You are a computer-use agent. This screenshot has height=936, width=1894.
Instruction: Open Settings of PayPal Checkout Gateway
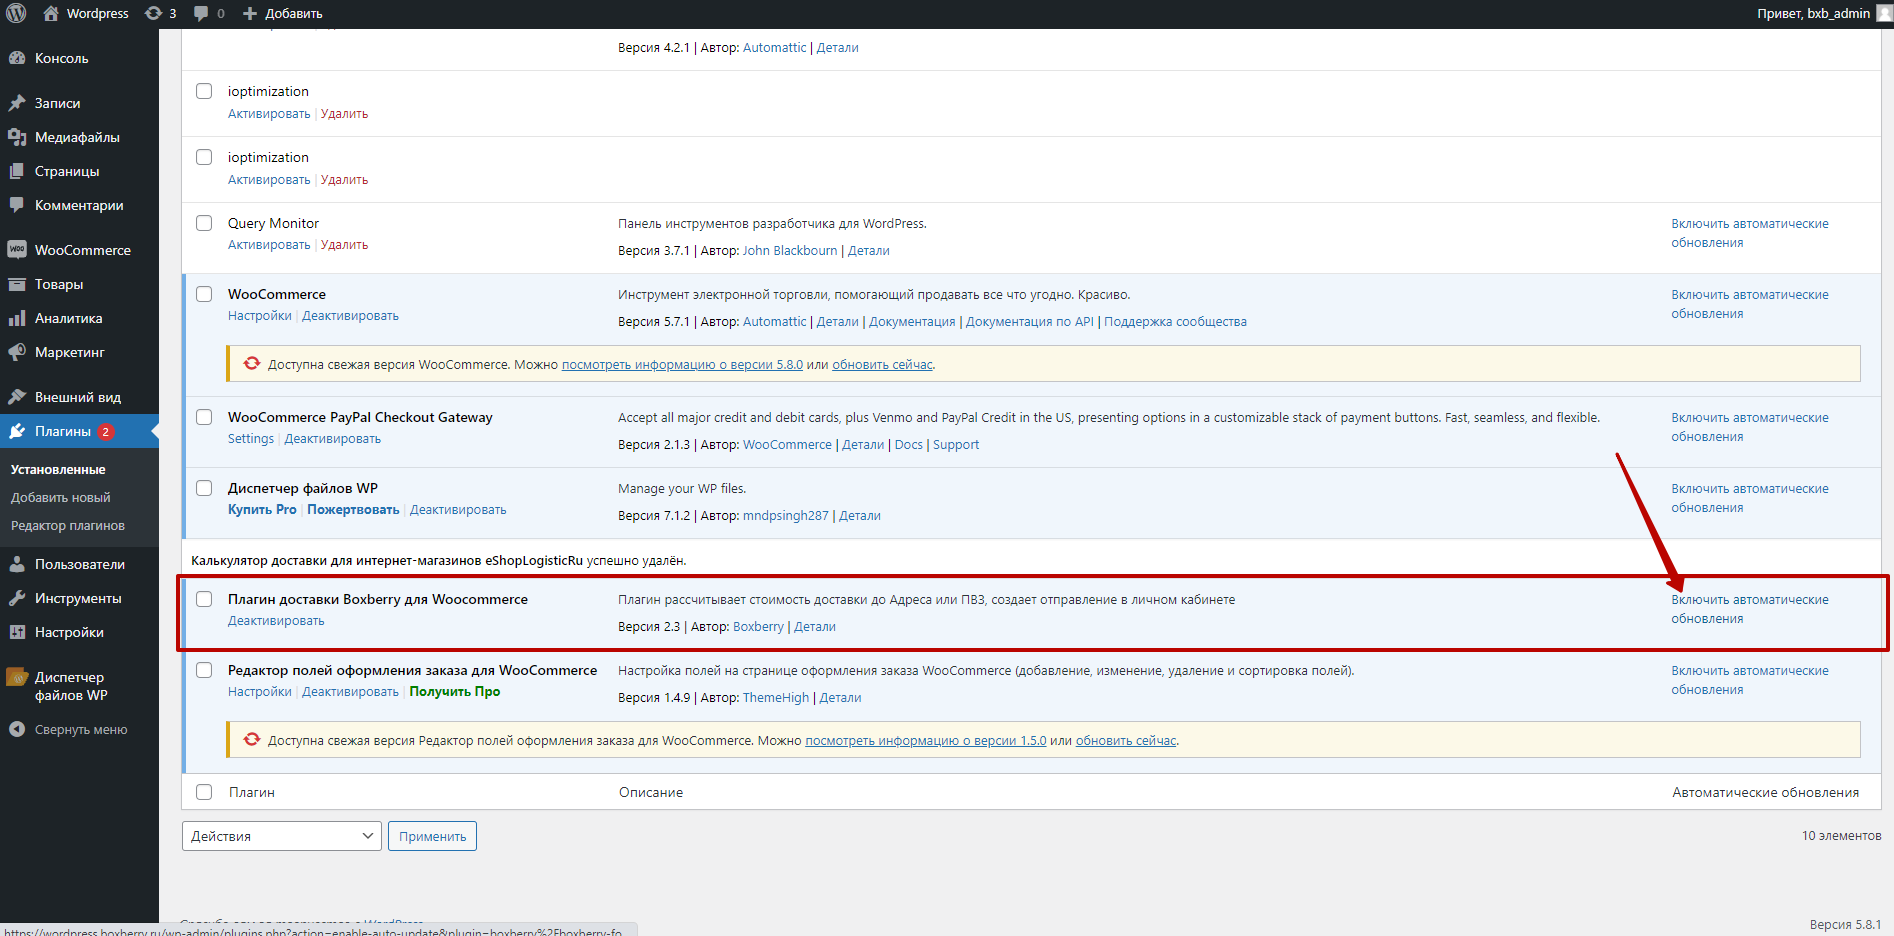tap(251, 439)
